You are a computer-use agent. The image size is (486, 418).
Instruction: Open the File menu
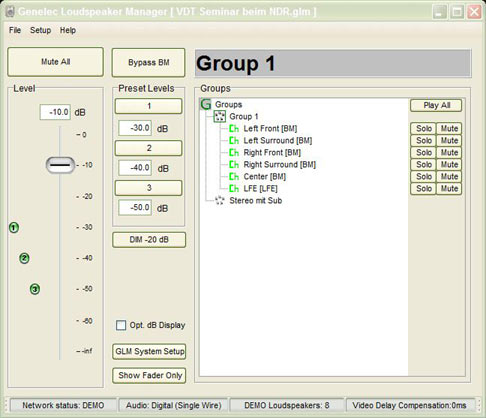pyautogui.click(x=15, y=30)
